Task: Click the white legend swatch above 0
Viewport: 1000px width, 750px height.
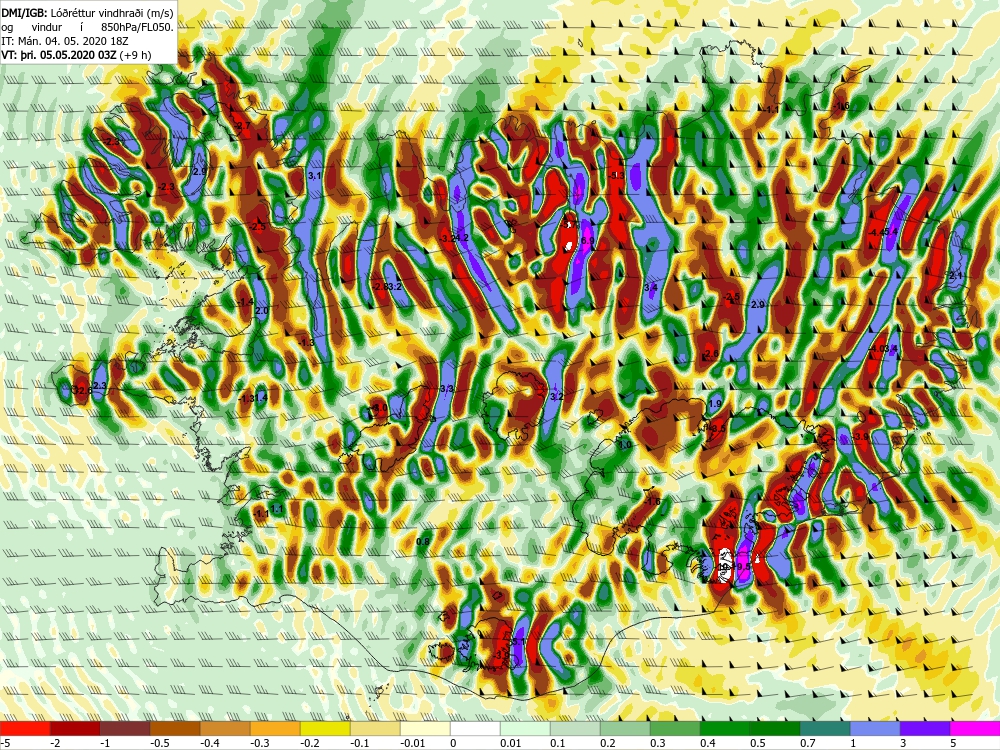Action: tap(475, 728)
